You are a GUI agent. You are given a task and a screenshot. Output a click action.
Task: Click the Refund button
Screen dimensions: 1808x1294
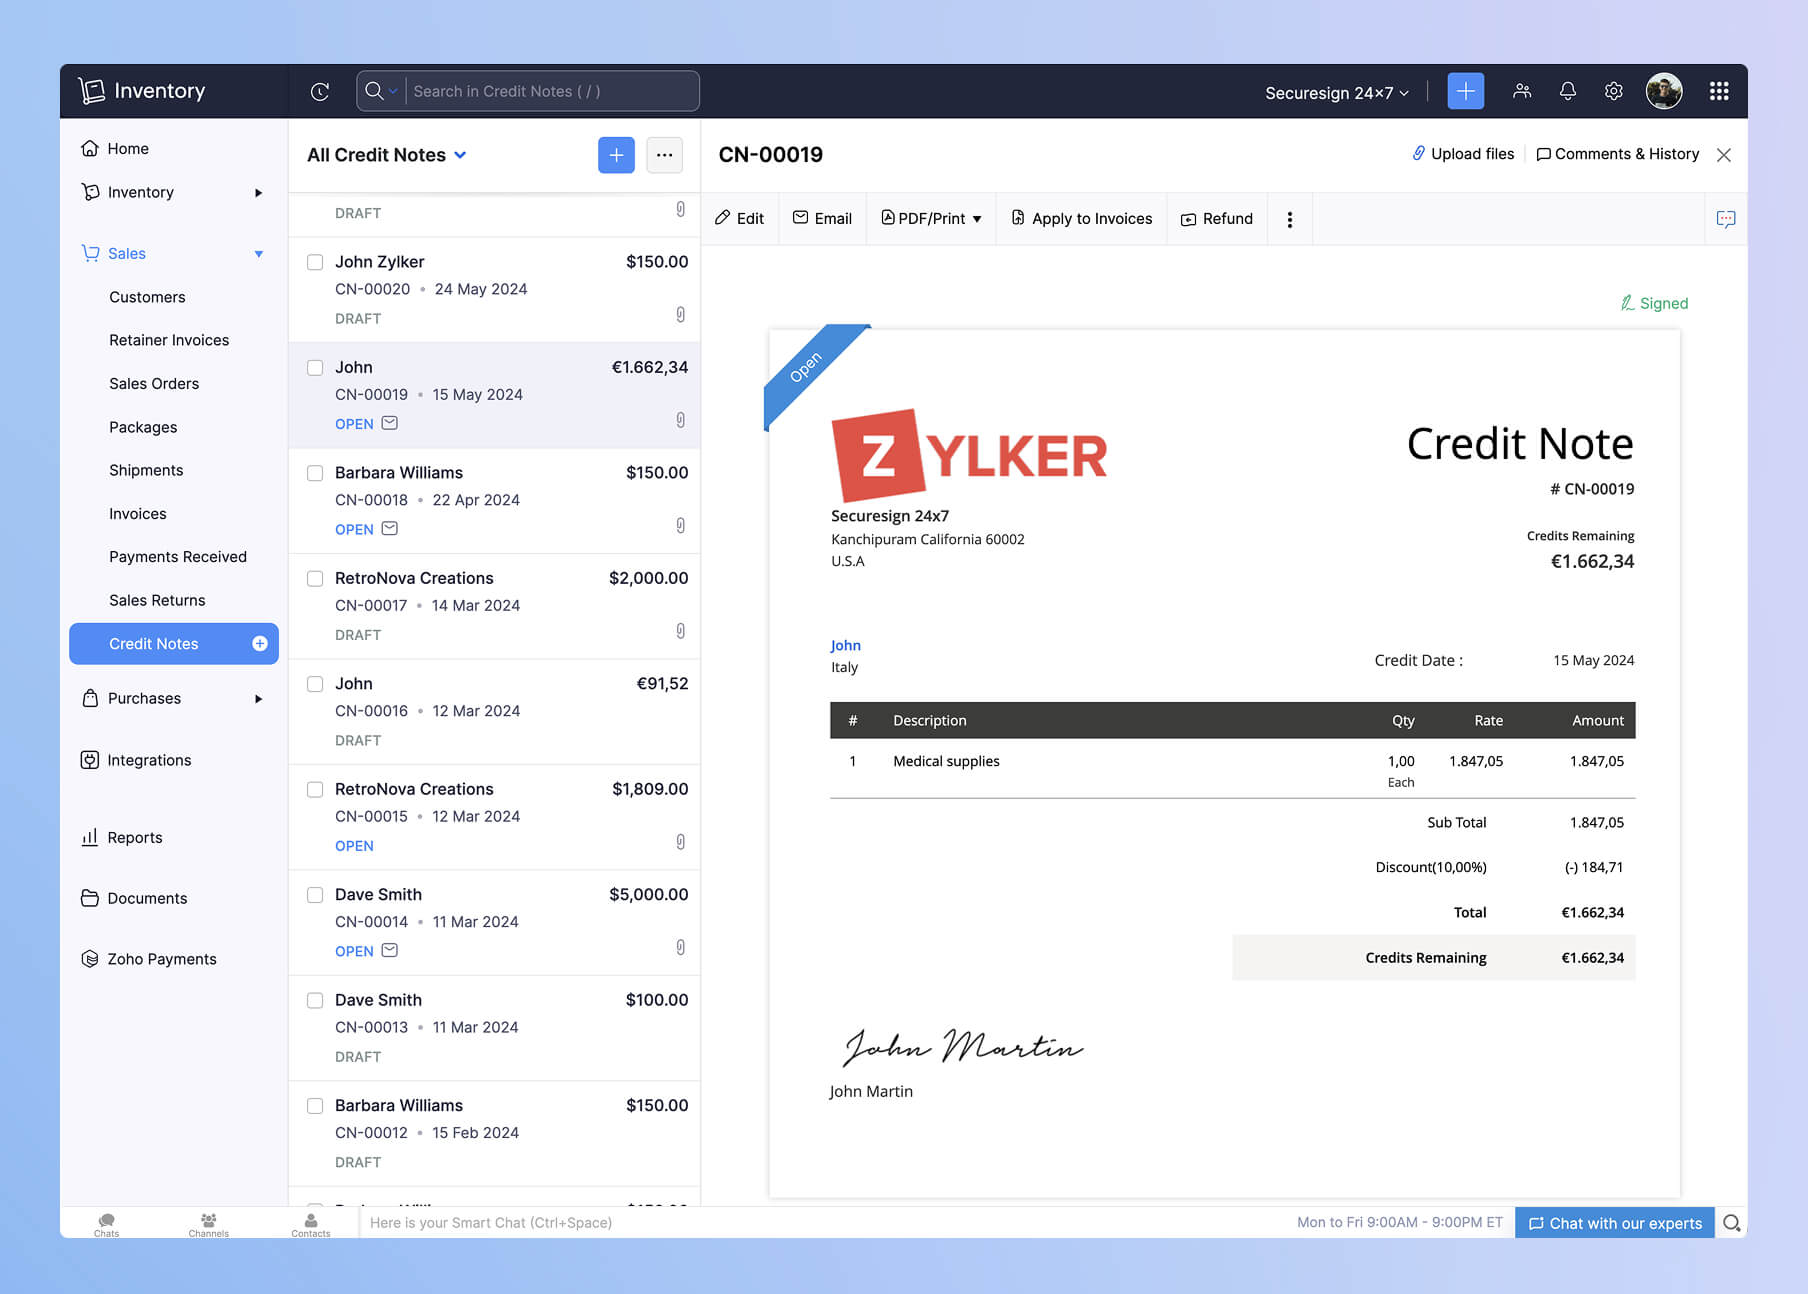click(x=1217, y=219)
